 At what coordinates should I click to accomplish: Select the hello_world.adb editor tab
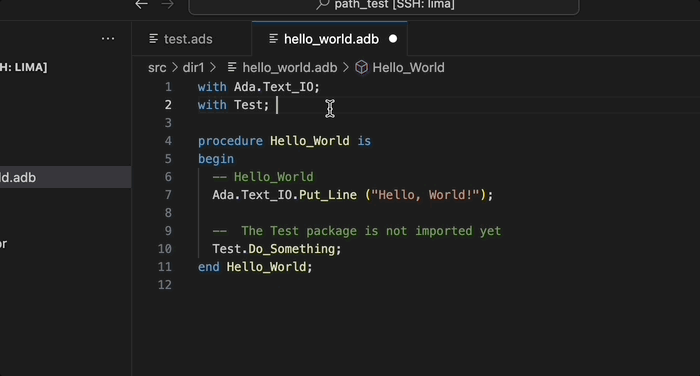pos(329,39)
